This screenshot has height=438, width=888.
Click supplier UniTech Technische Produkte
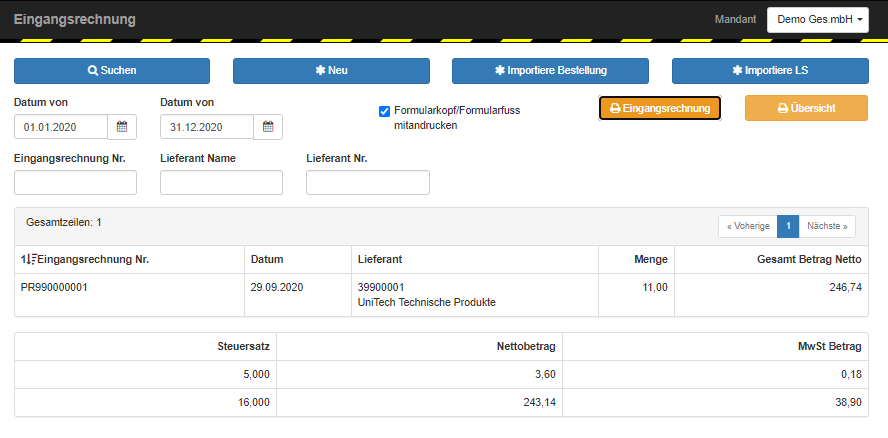pos(427,303)
